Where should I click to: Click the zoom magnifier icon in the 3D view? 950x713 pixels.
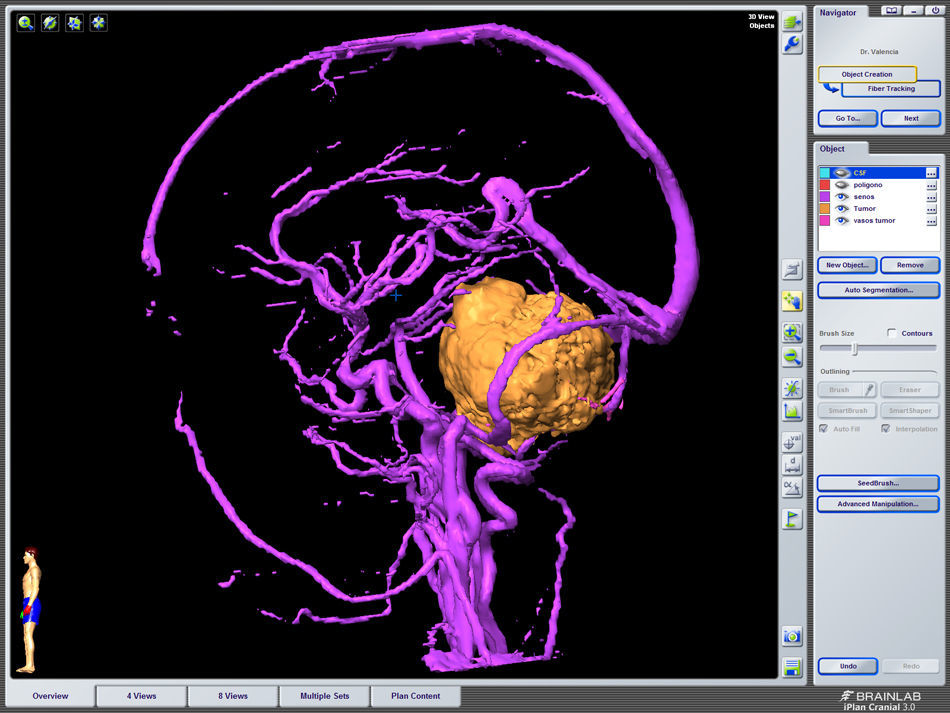(x=26, y=22)
